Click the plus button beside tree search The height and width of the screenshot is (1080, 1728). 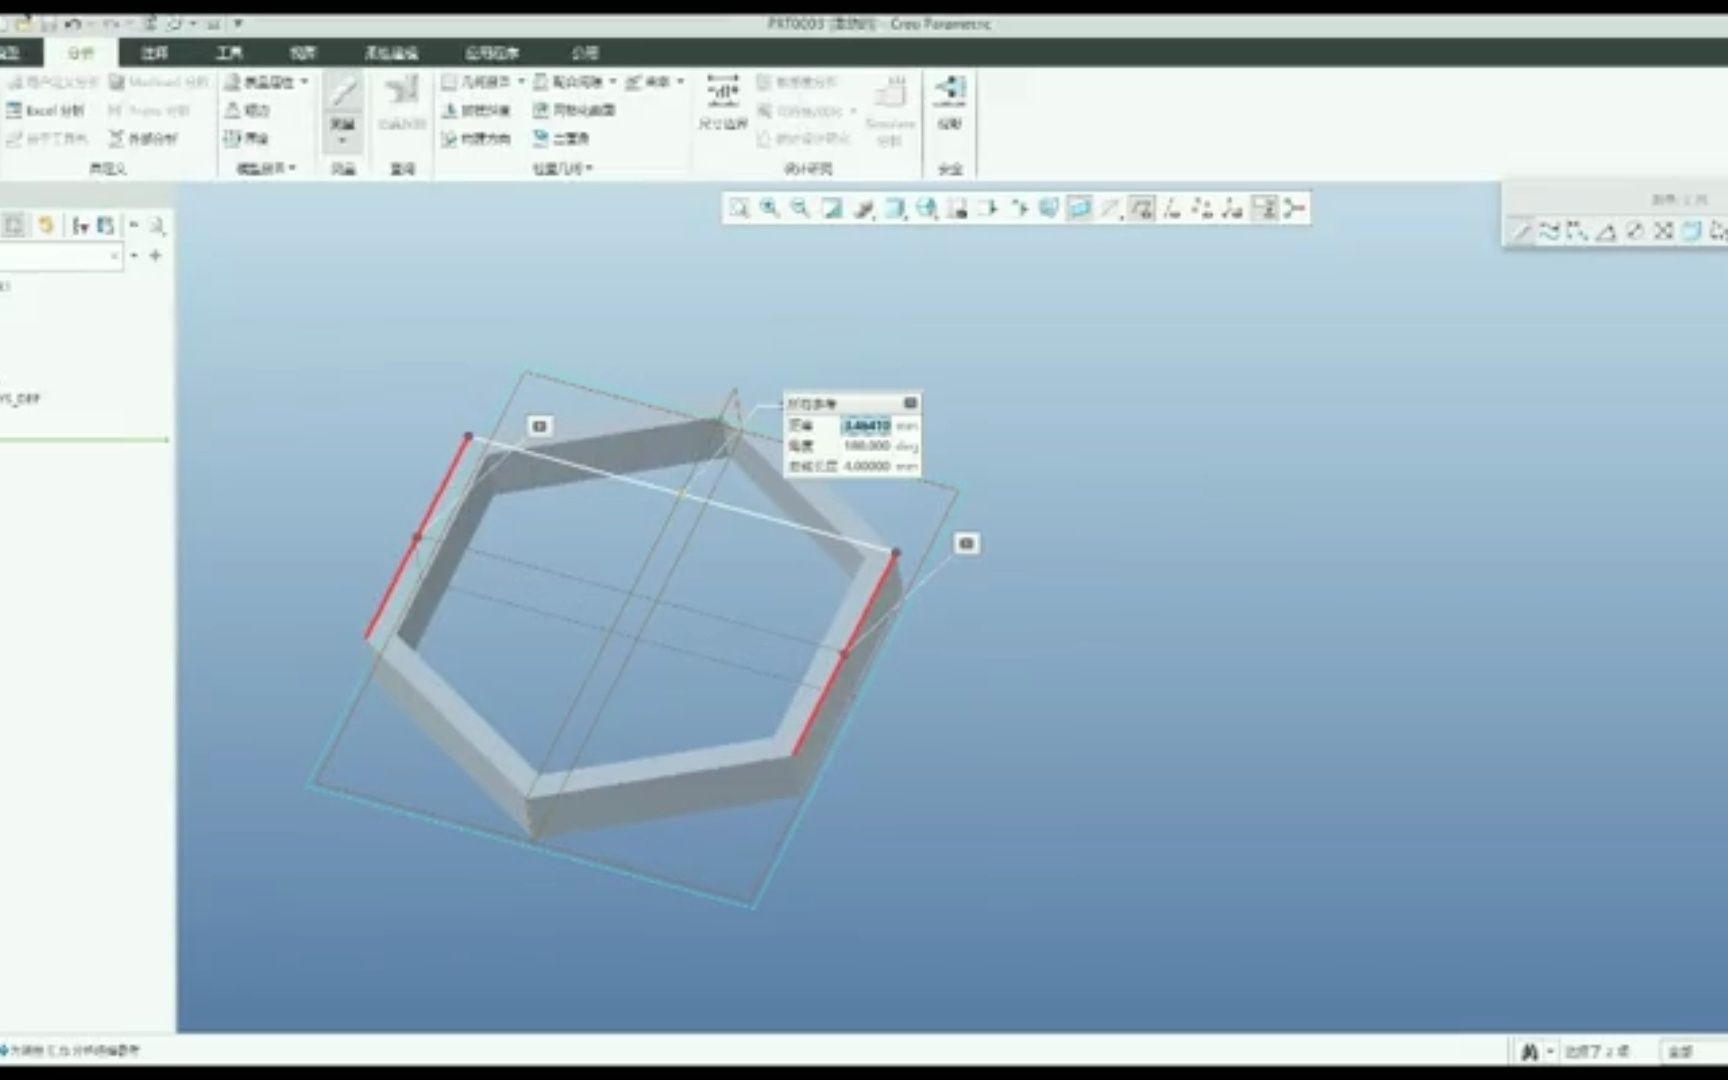[x=155, y=256]
